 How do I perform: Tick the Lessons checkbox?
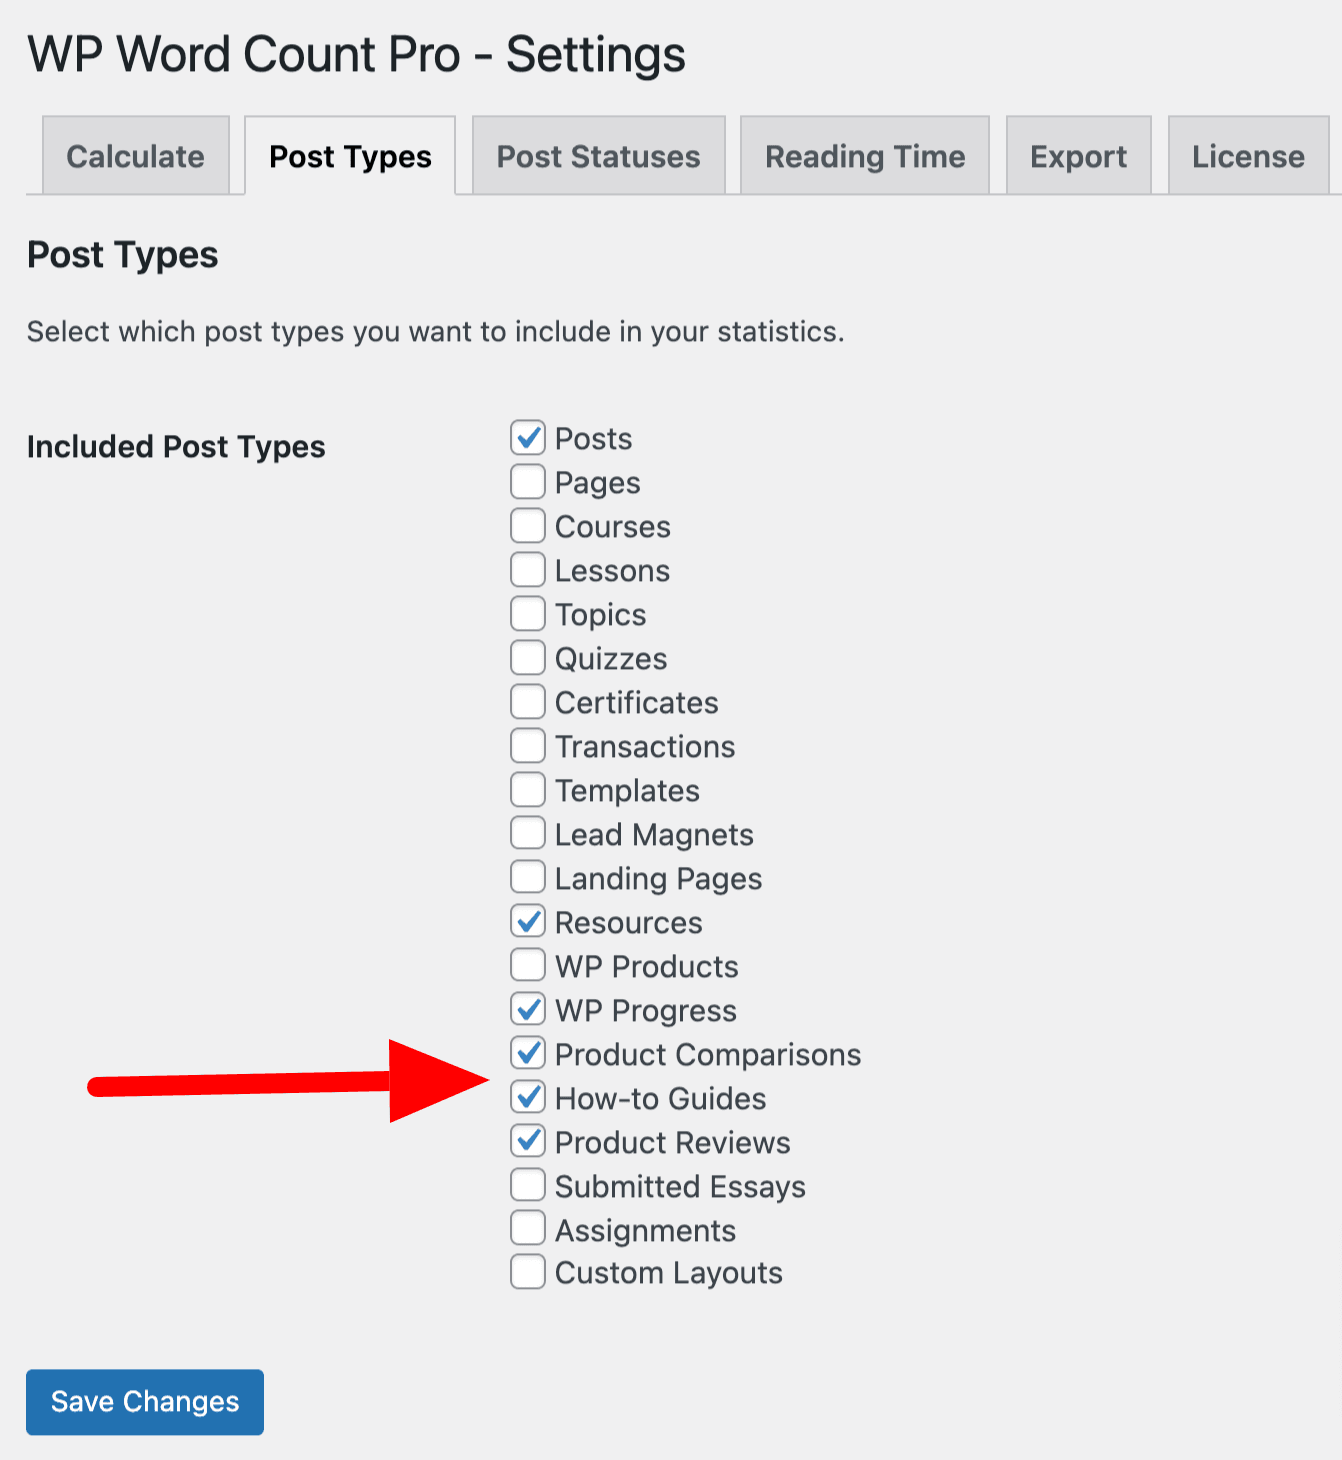528,570
